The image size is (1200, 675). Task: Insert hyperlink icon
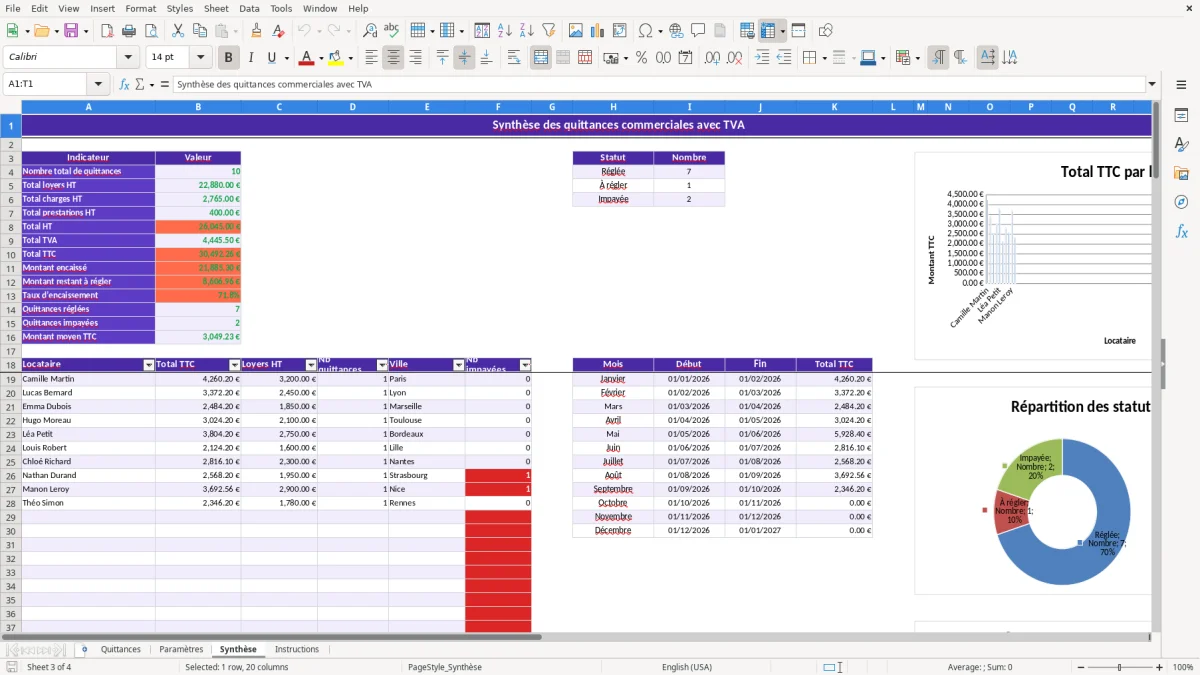(676, 31)
